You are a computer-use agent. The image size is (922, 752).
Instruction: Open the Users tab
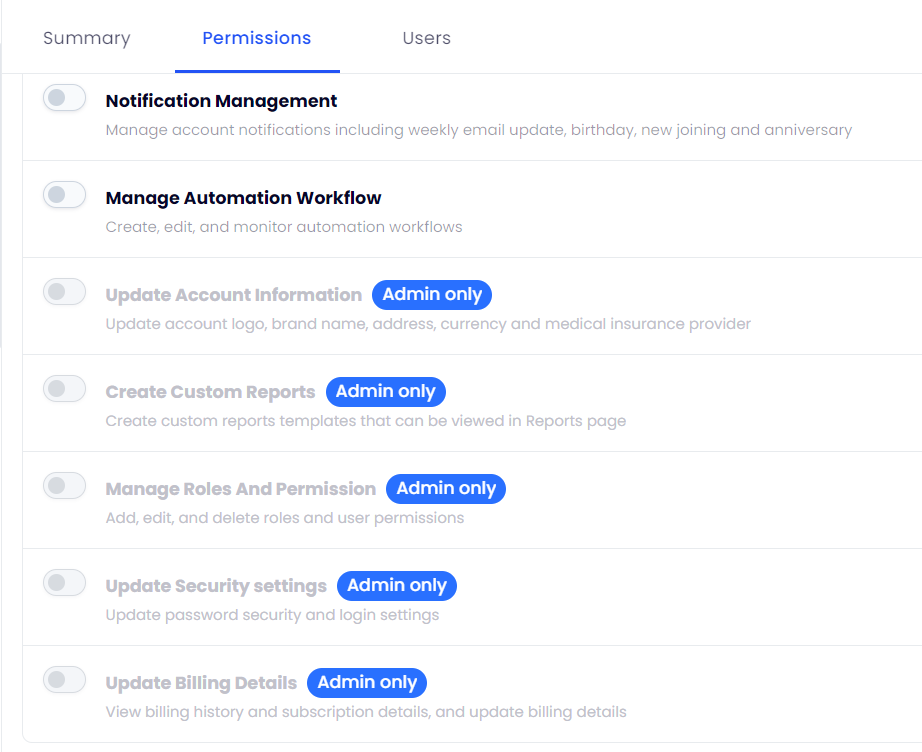click(426, 38)
